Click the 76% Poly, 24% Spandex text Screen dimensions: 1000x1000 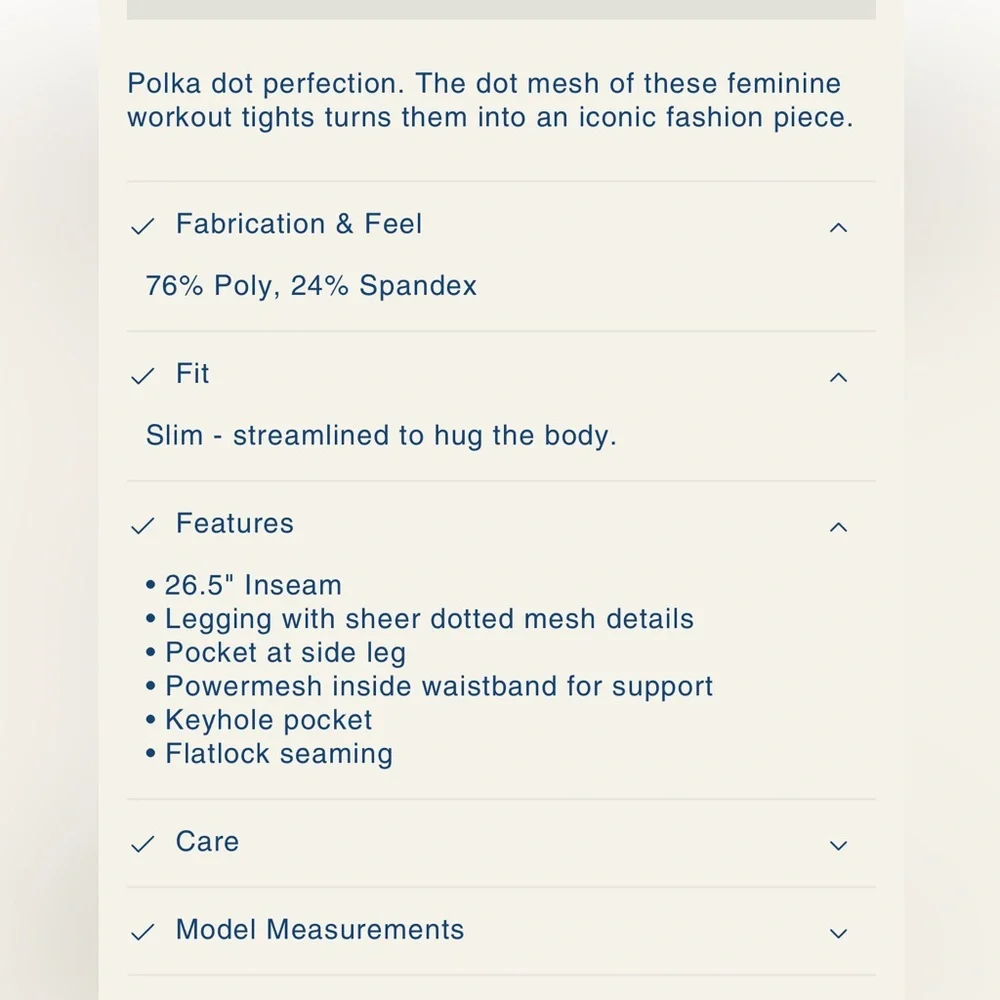(x=311, y=286)
